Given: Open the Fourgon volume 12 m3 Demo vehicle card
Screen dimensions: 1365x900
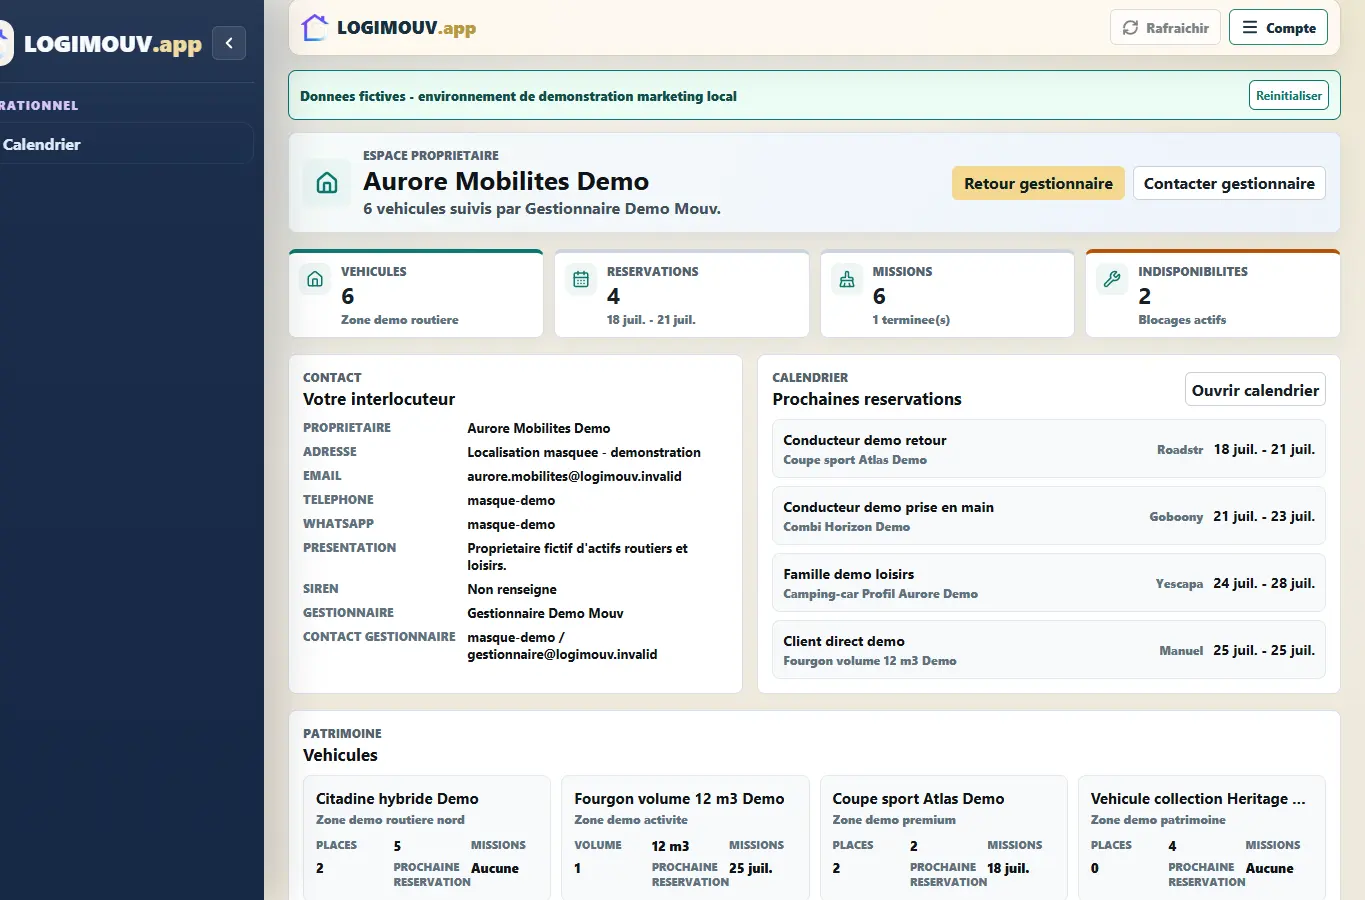Looking at the screenshot, I should tap(685, 838).
